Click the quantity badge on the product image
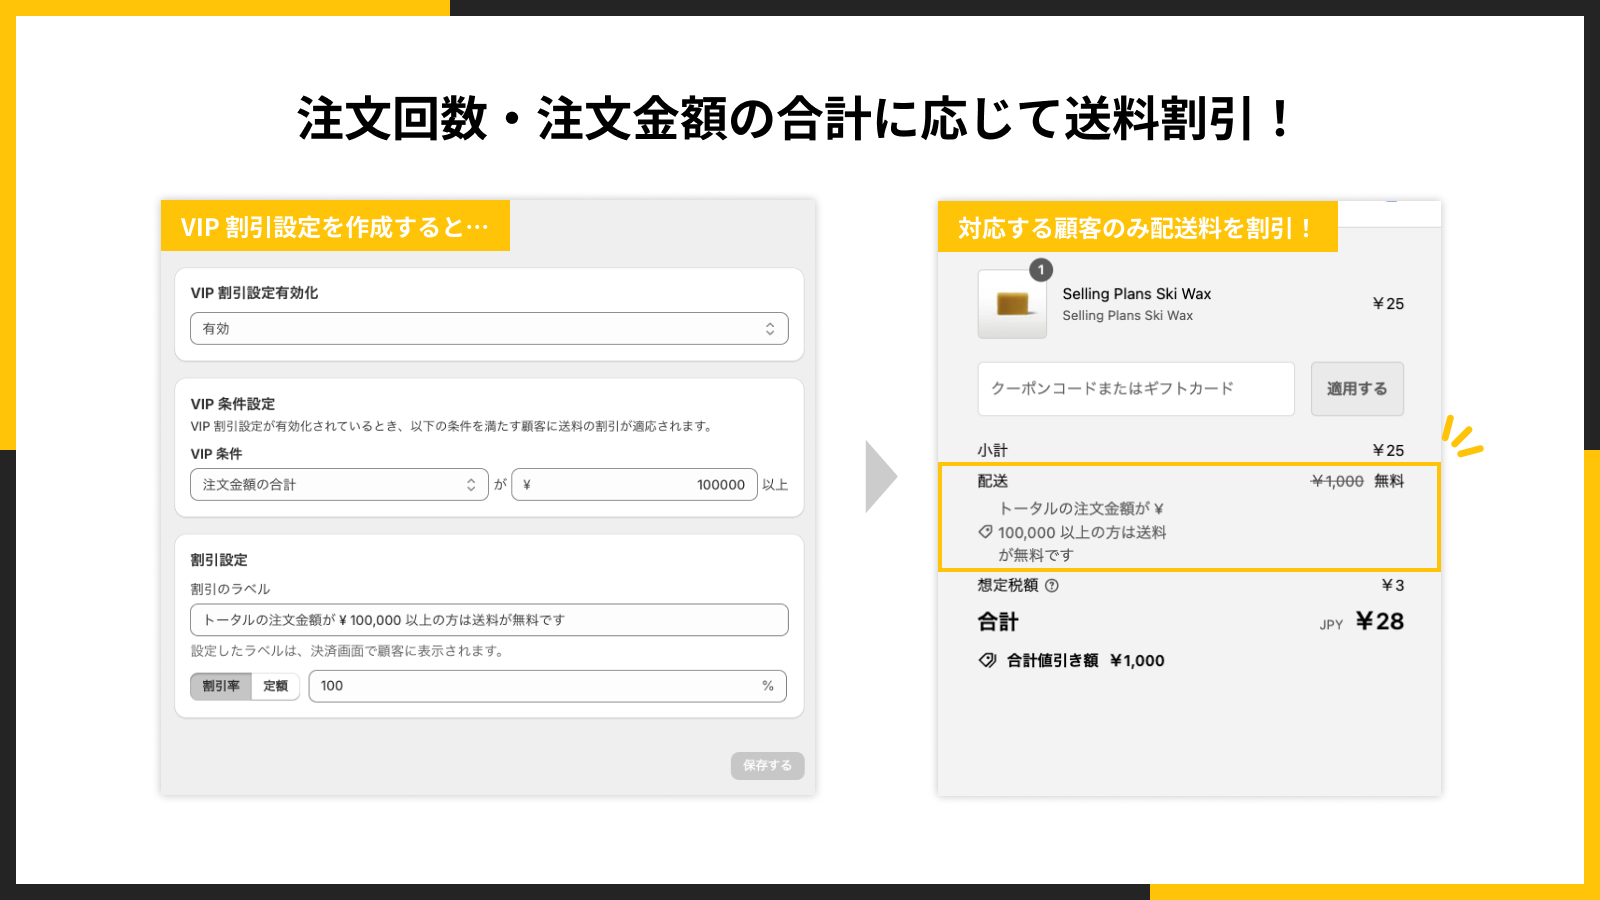 [1041, 267]
